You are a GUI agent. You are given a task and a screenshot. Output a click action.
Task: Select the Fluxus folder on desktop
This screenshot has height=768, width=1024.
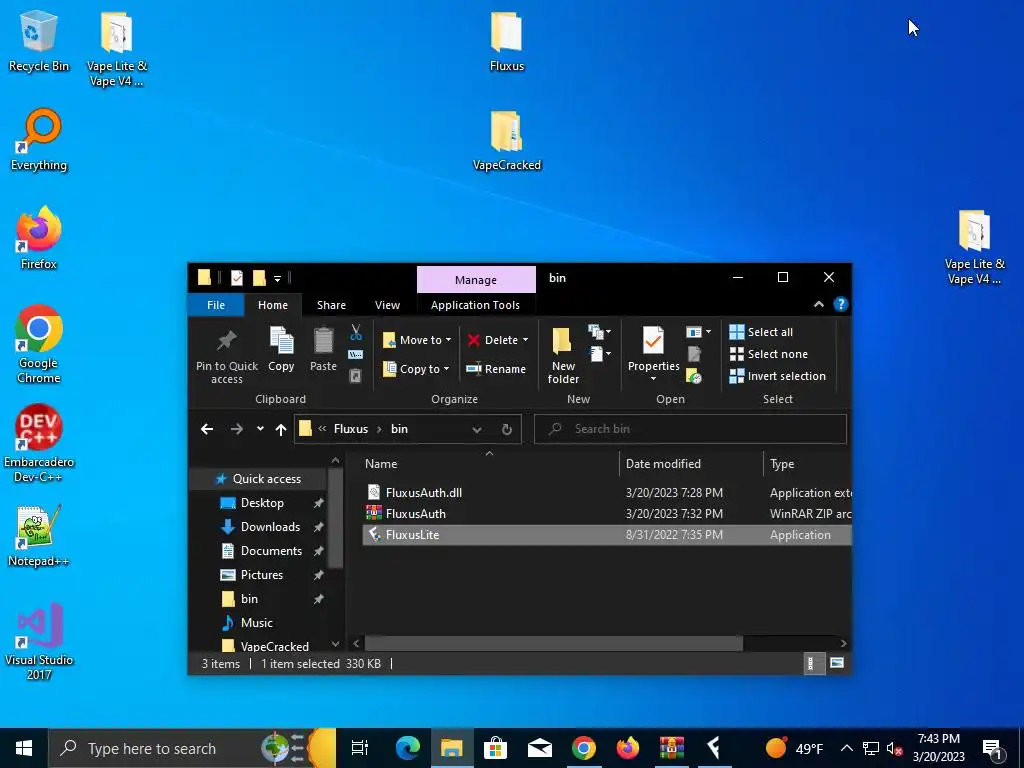pyautogui.click(x=507, y=42)
